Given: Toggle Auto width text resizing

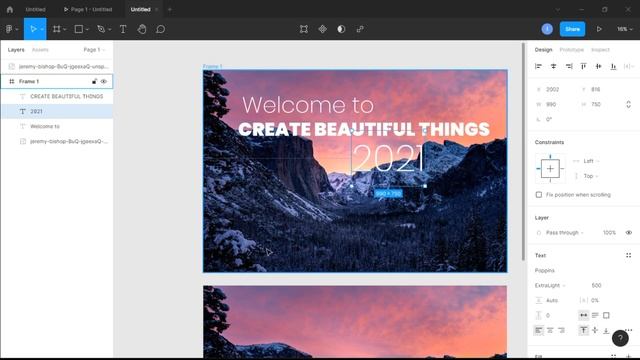Looking at the screenshot, I should click(584, 315).
